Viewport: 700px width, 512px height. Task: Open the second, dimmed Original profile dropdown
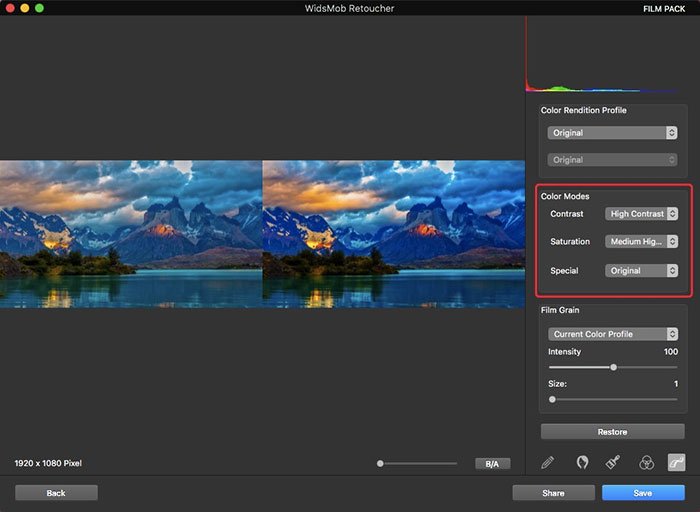pos(612,160)
